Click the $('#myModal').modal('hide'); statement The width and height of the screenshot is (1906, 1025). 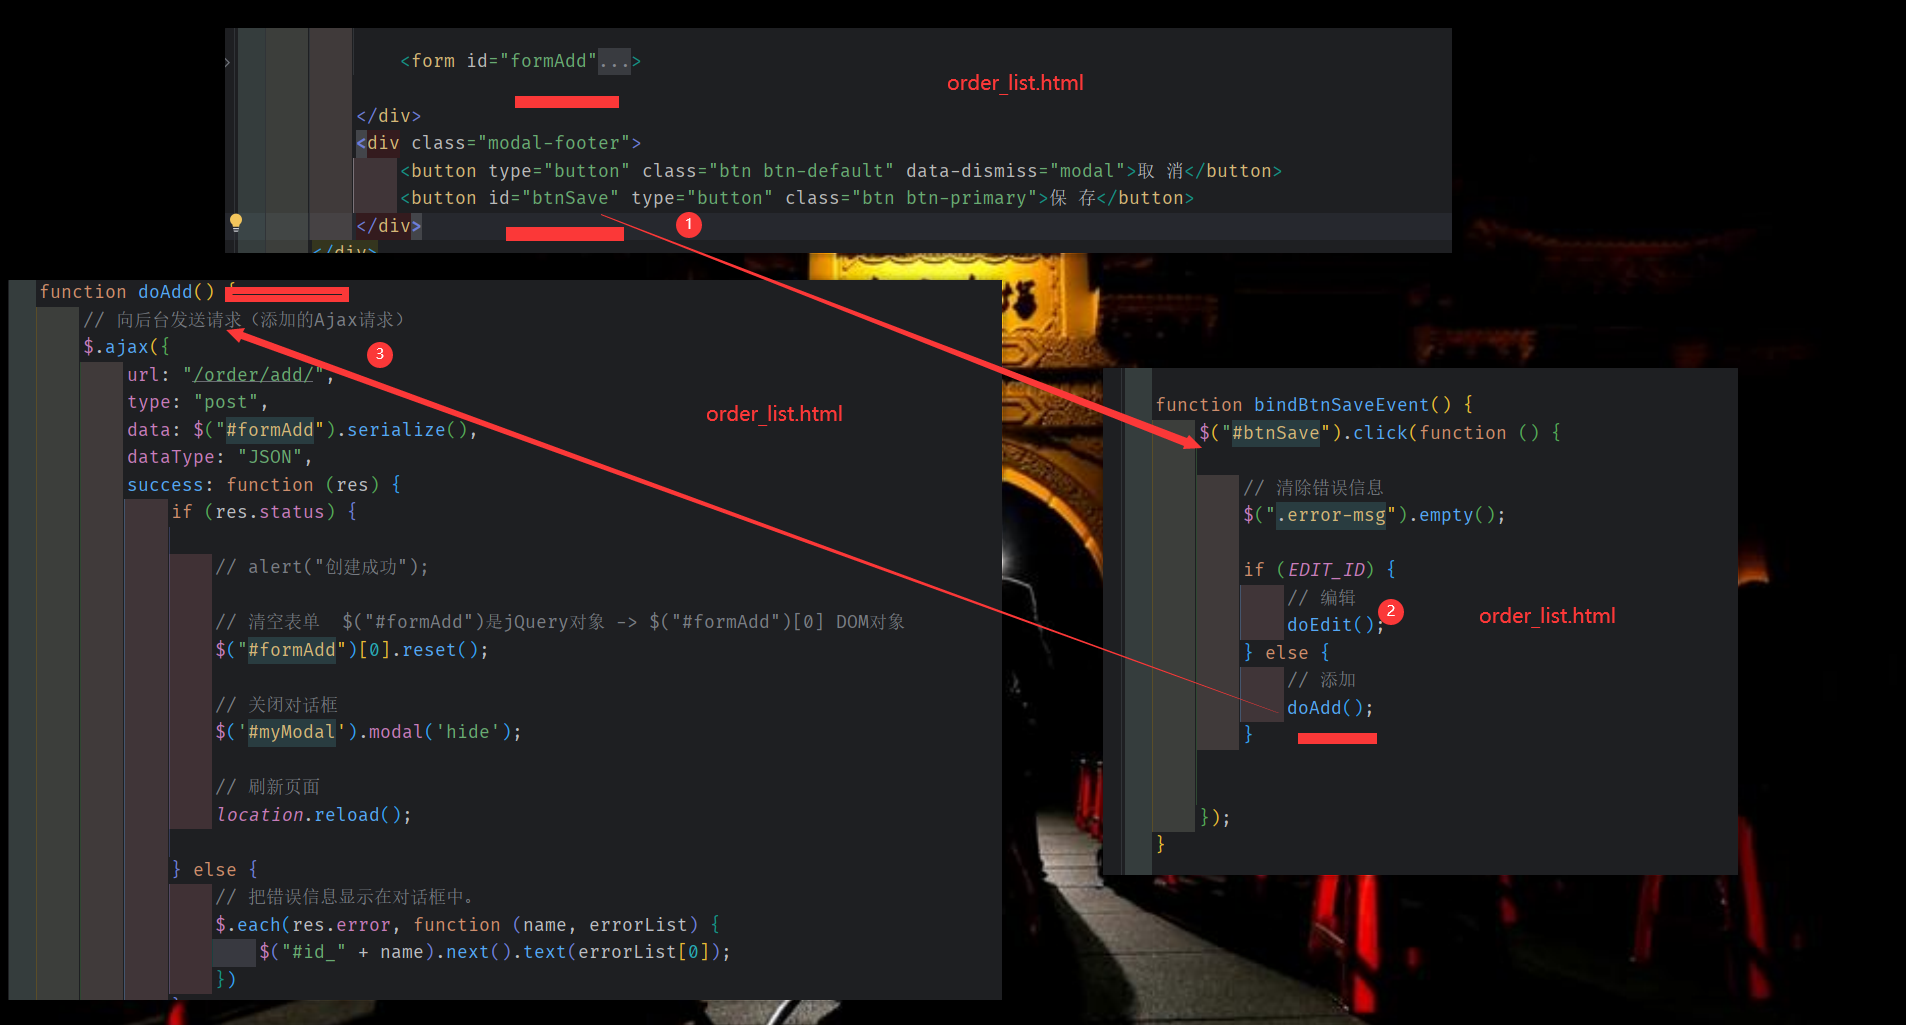[369, 732]
